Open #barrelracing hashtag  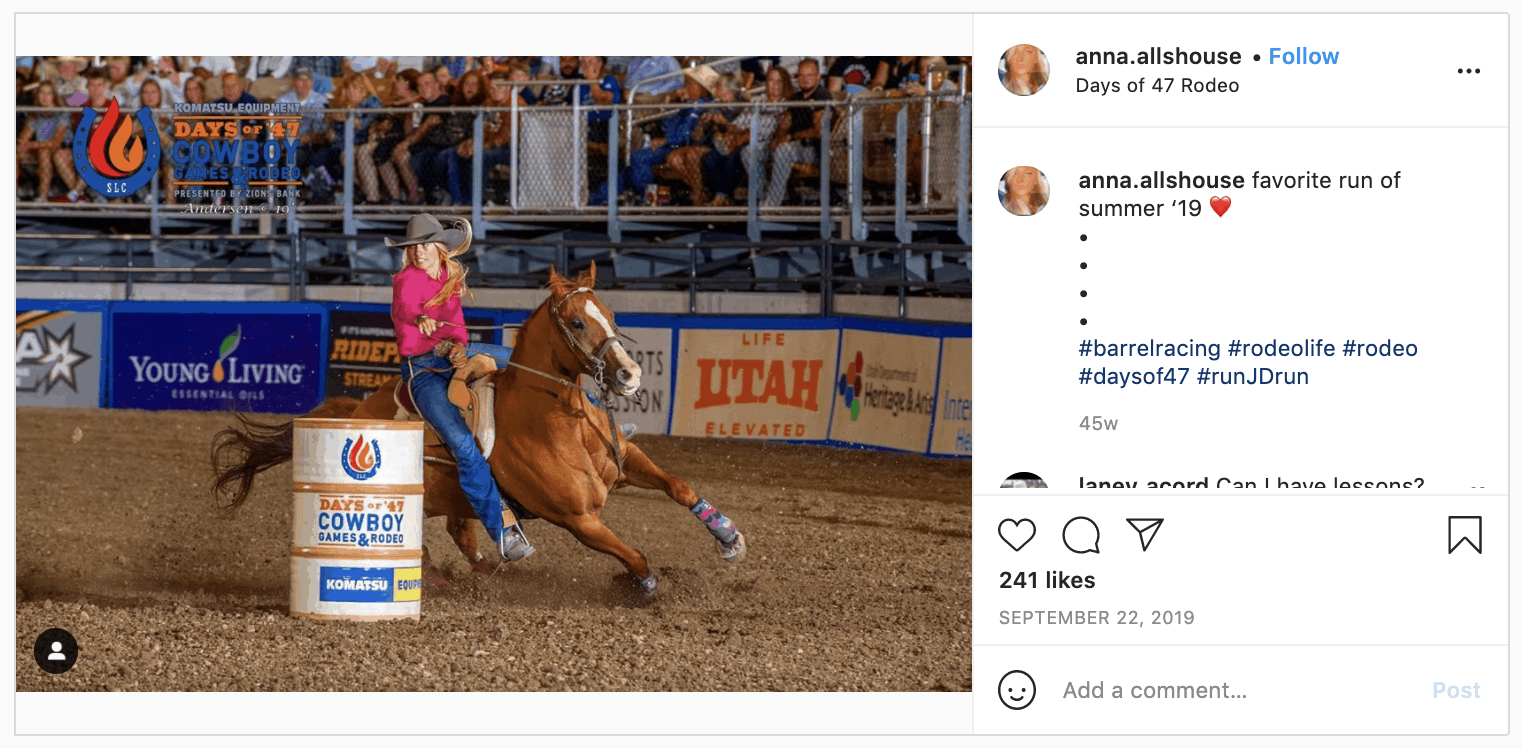(x=1150, y=348)
